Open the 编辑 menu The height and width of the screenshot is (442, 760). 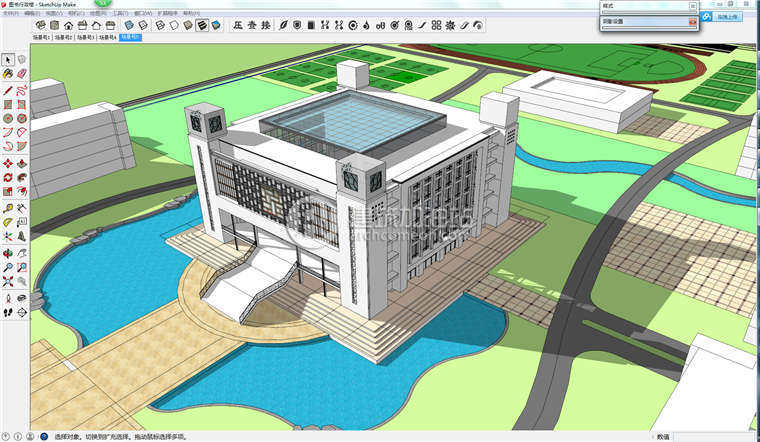pos(32,13)
